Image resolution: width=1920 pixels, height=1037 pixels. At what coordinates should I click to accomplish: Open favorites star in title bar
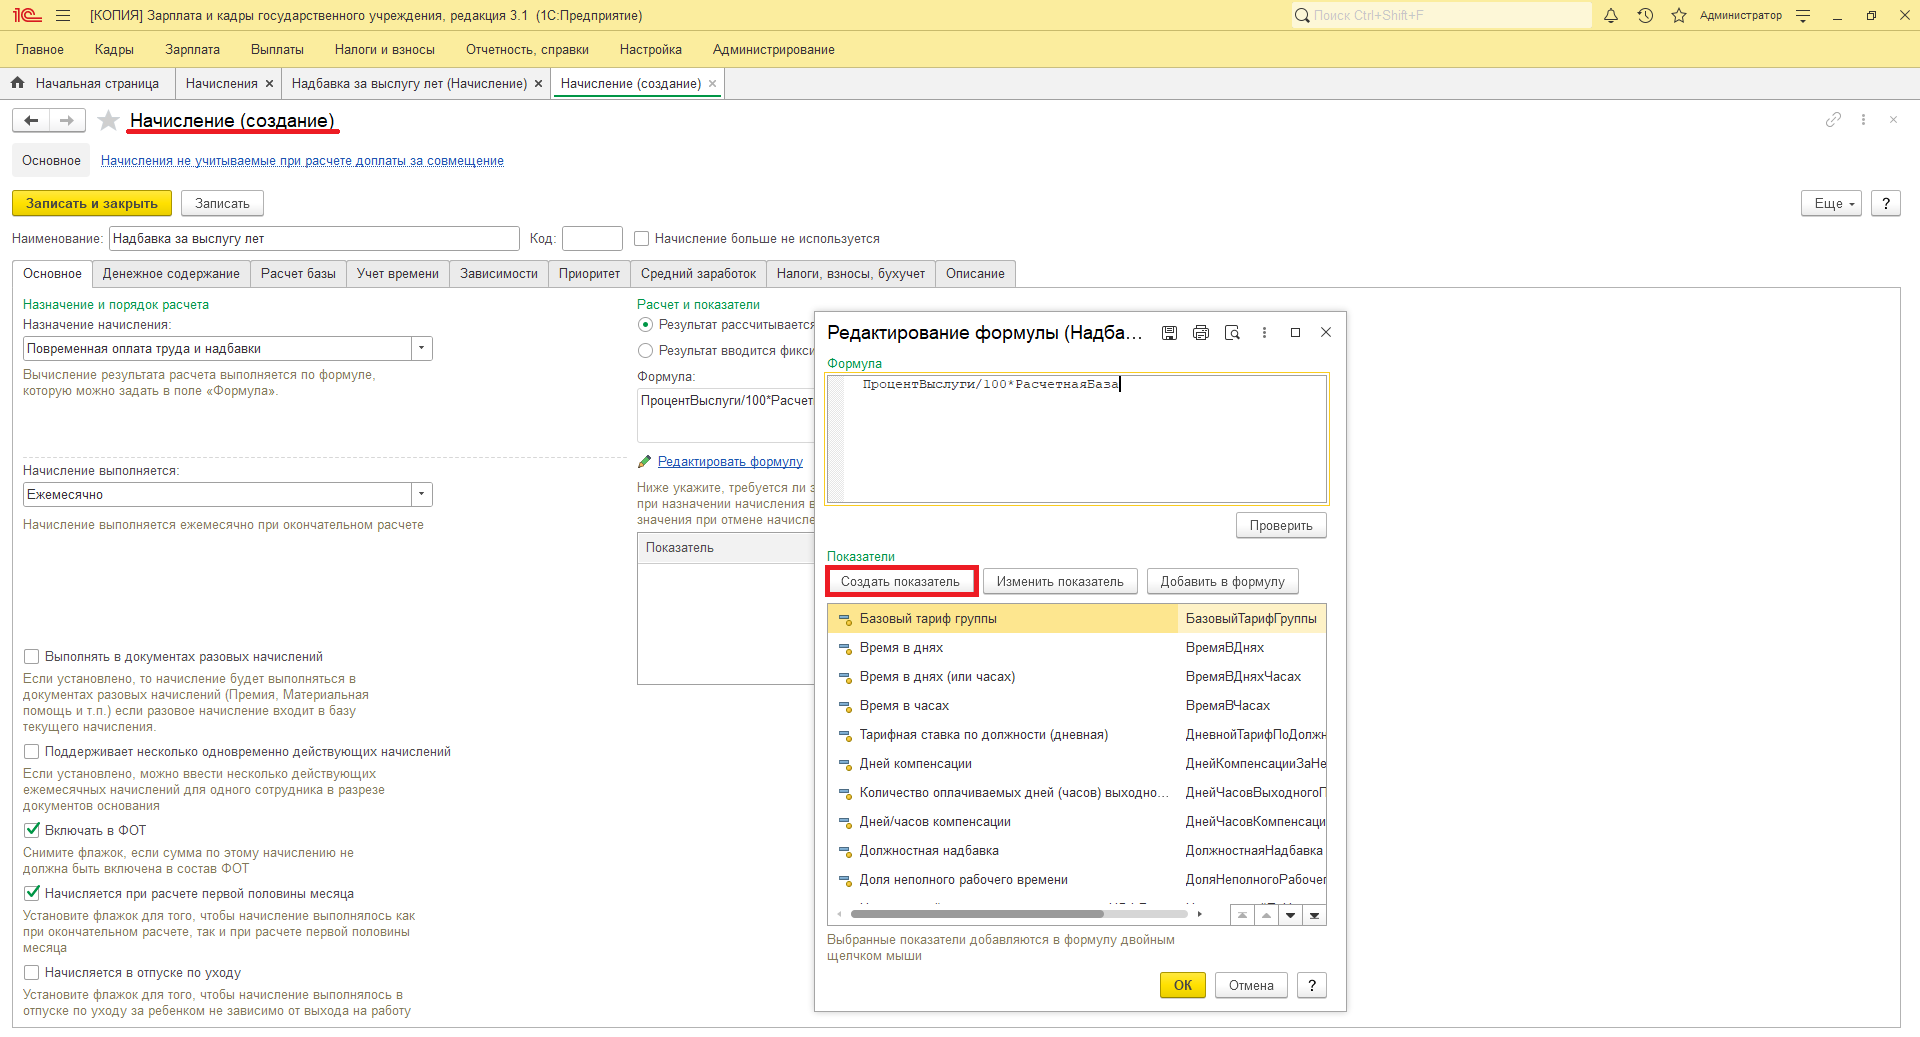coord(1679,16)
